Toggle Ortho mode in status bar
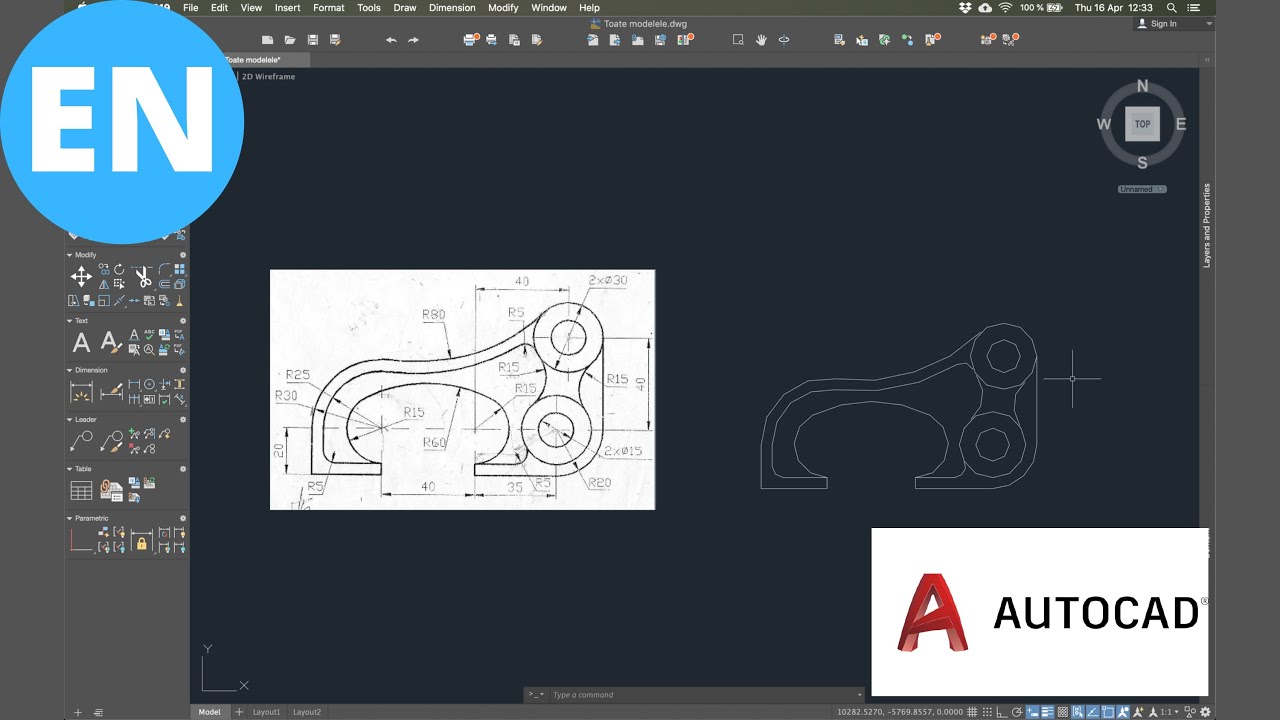The height and width of the screenshot is (720, 1280). point(1002,712)
